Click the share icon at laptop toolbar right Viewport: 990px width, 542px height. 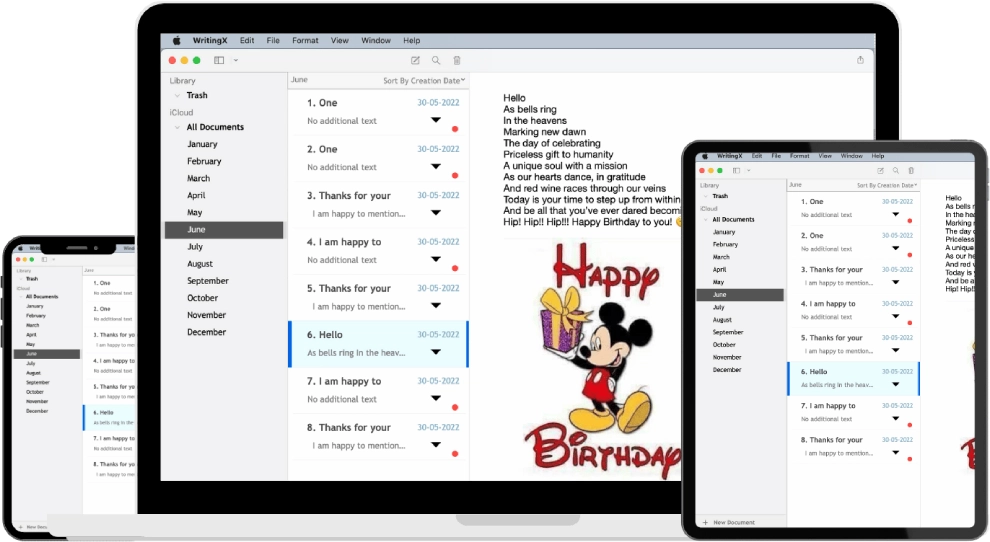click(860, 60)
